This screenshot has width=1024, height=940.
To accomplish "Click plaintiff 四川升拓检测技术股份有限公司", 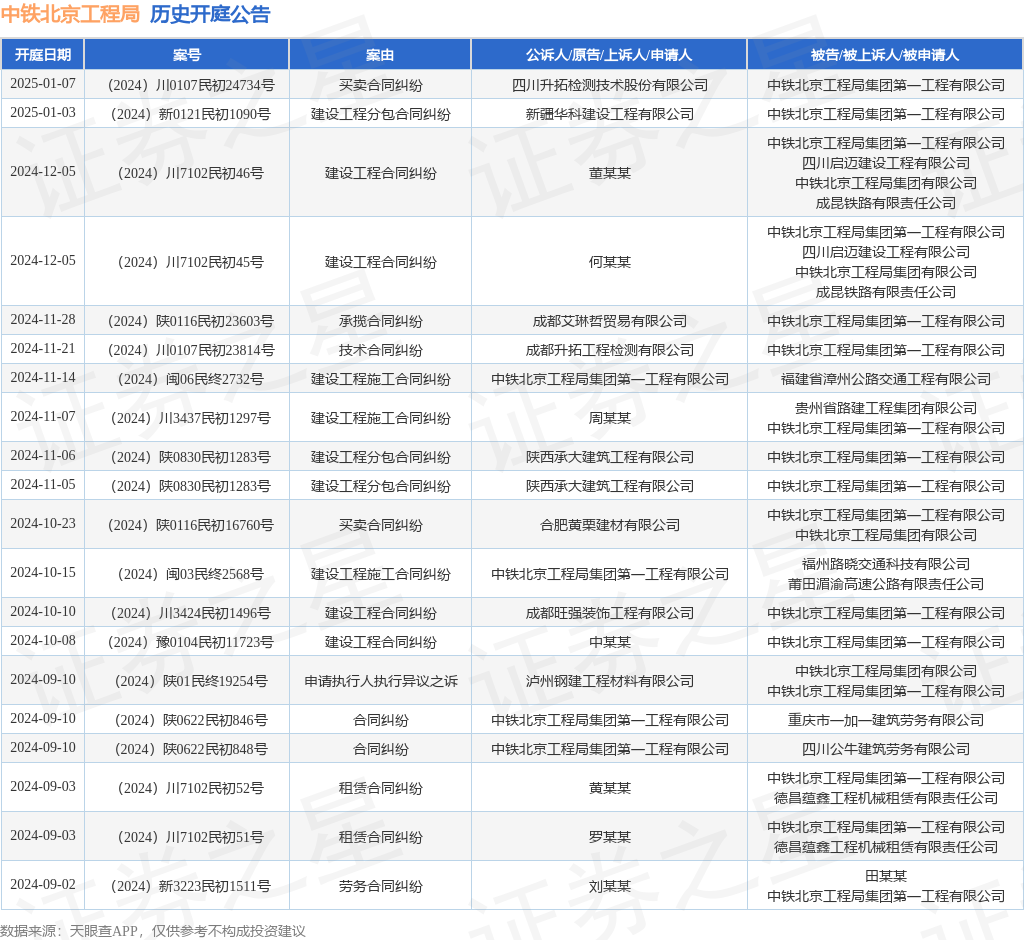I will click(609, 85).
